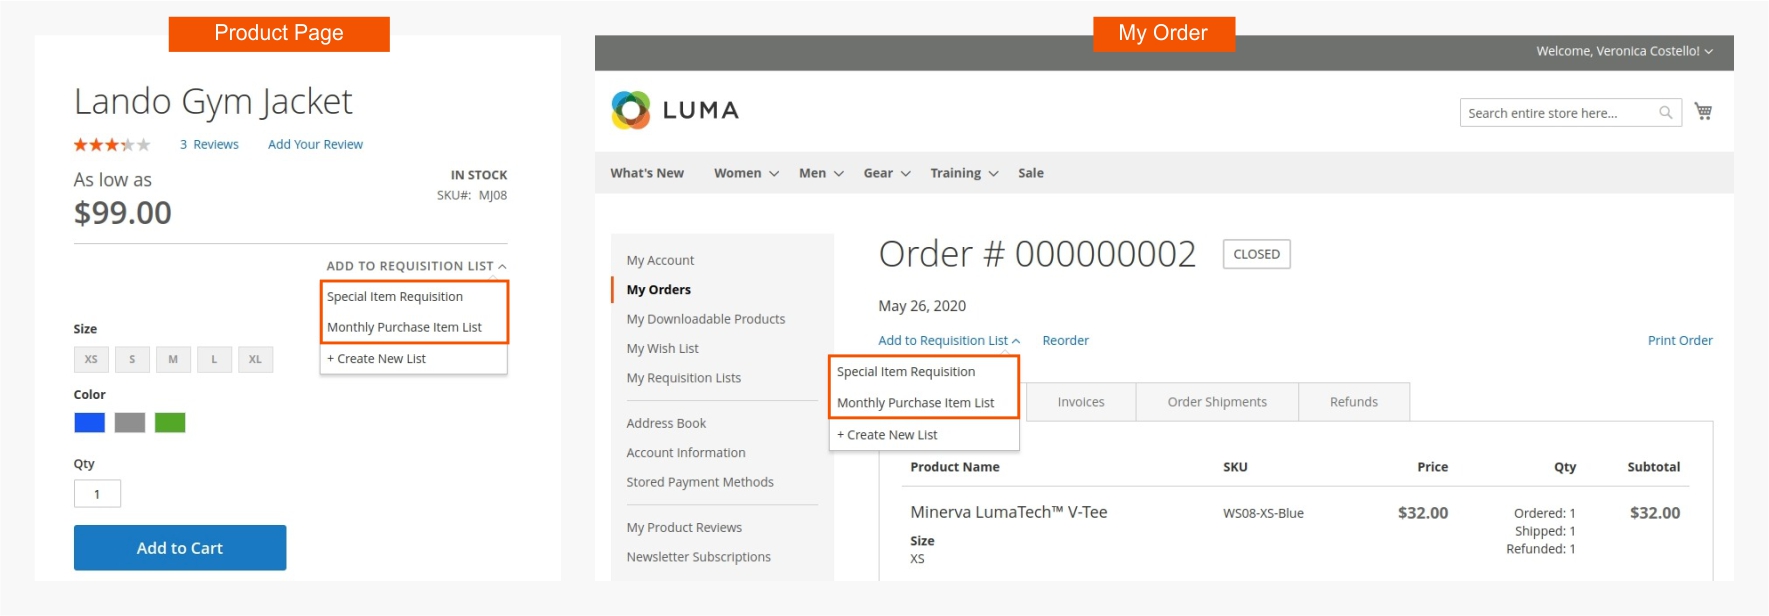This screenshot has height=616, width=1769.
Task: Select size XL swatch
Action: (x=255, y=359)
